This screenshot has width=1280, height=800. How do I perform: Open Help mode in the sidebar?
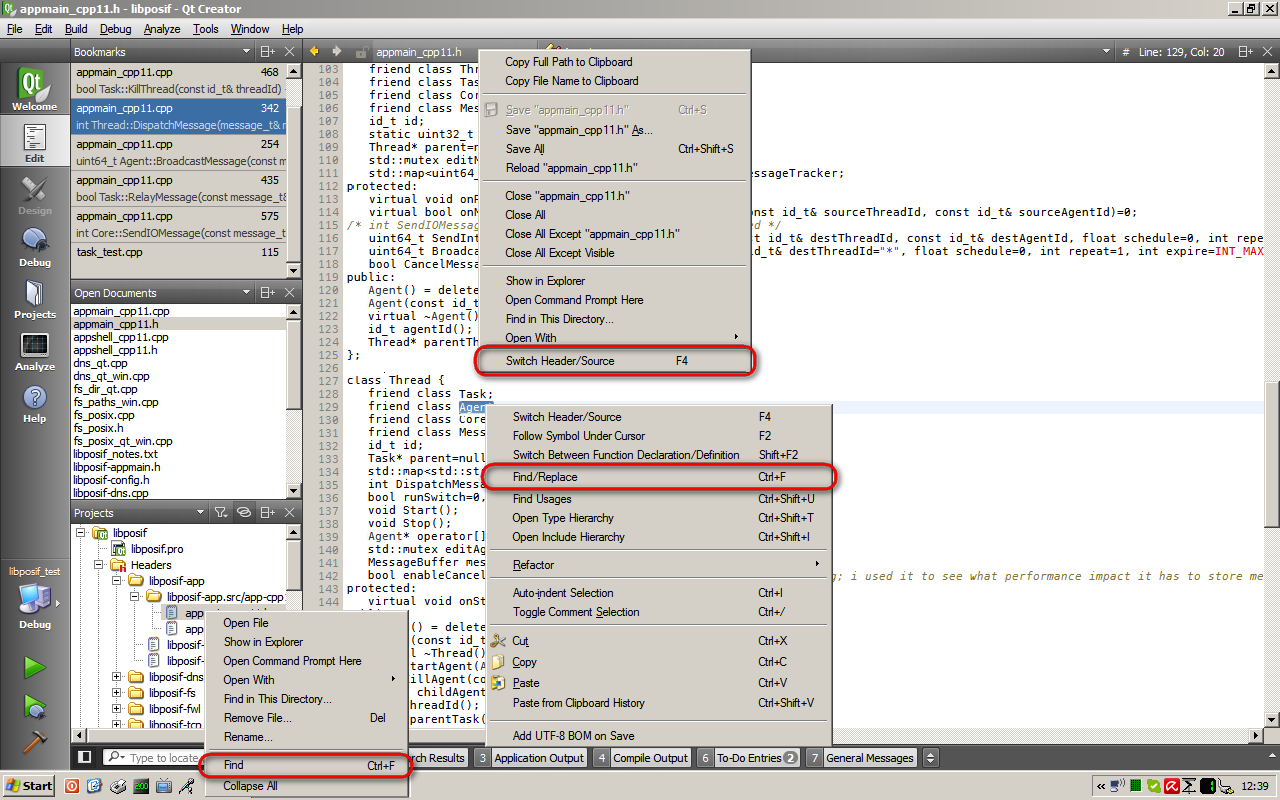pos(34,402)
